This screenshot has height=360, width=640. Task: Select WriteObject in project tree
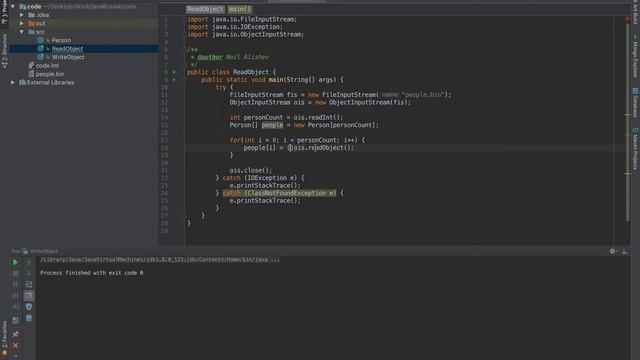pos(68,57)
